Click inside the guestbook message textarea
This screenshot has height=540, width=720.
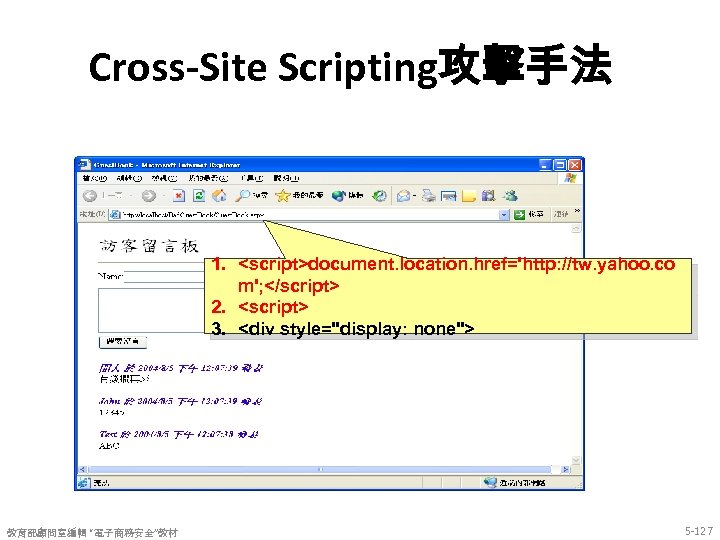tap(151, 310)
